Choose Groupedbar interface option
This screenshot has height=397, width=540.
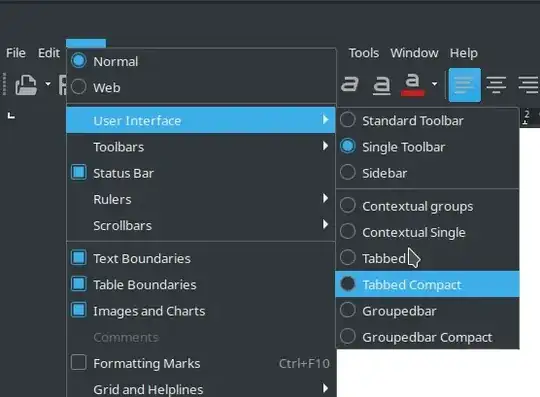[427, 311]
